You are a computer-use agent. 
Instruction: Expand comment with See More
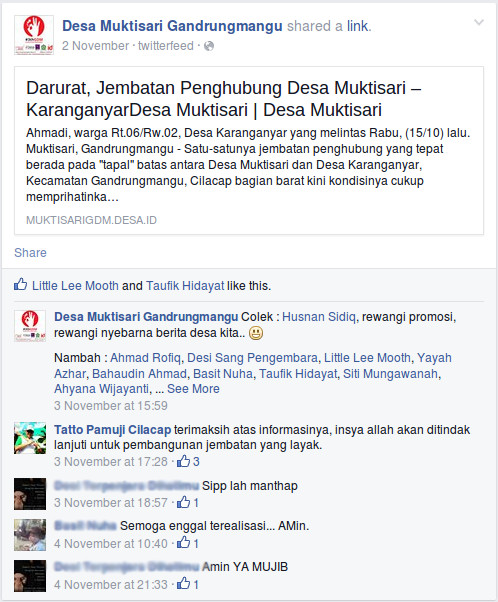tap(193, 389)
